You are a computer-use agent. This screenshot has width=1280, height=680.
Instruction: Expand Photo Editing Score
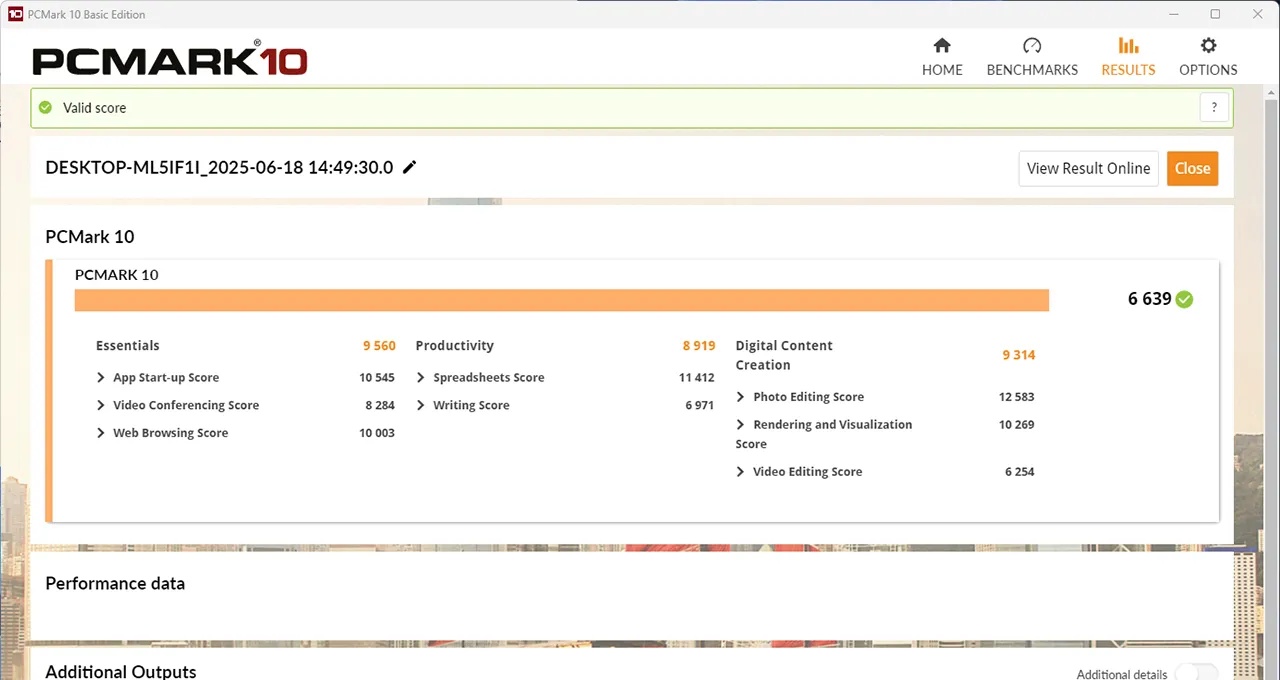pyautogui.click(x=741, y=397)
